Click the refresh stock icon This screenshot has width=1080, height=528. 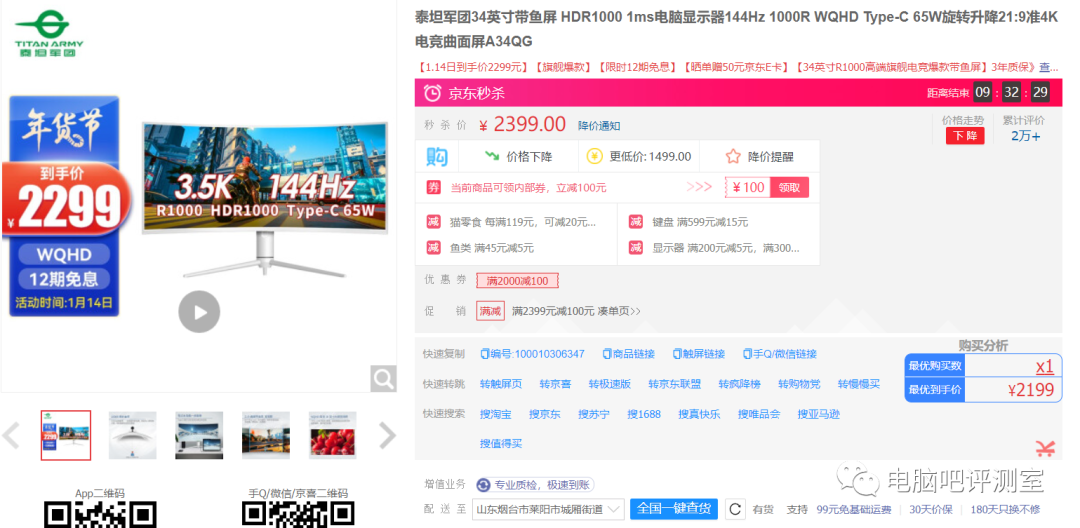pyautogui.click(x=736, y=509)
